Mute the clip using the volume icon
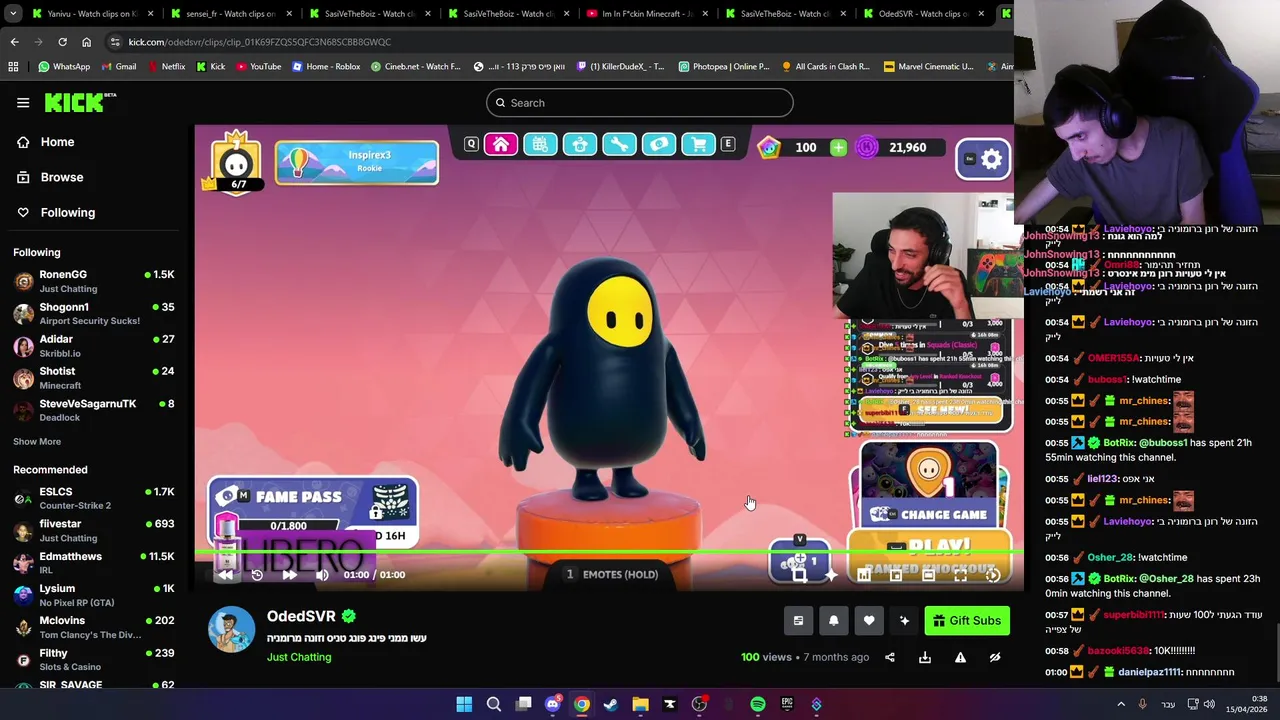This screenshot has height=720, width=1280. coord(322,575)
